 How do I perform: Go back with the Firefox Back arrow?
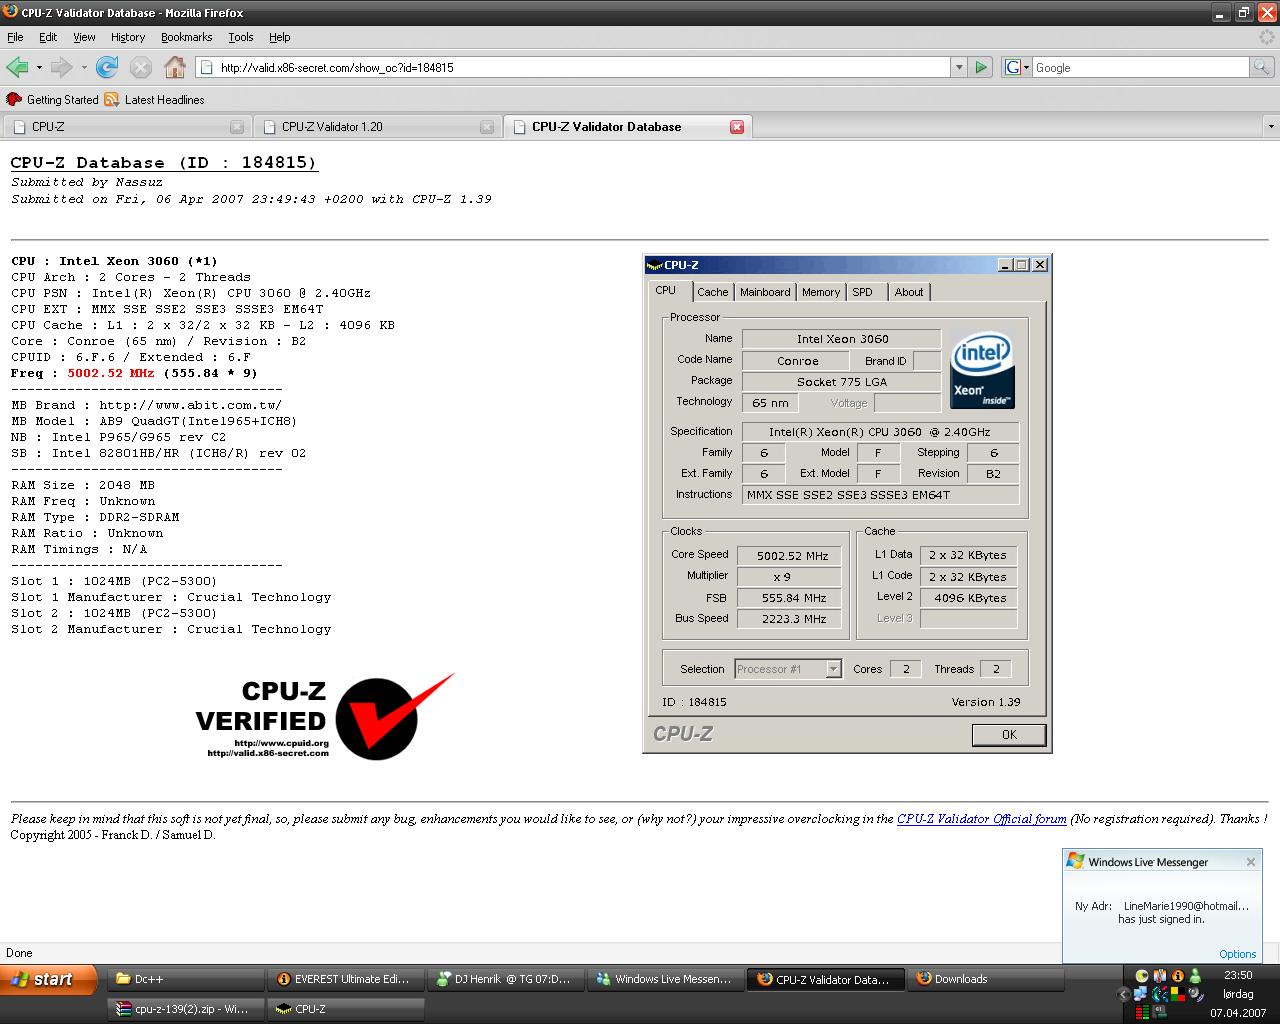17,67
